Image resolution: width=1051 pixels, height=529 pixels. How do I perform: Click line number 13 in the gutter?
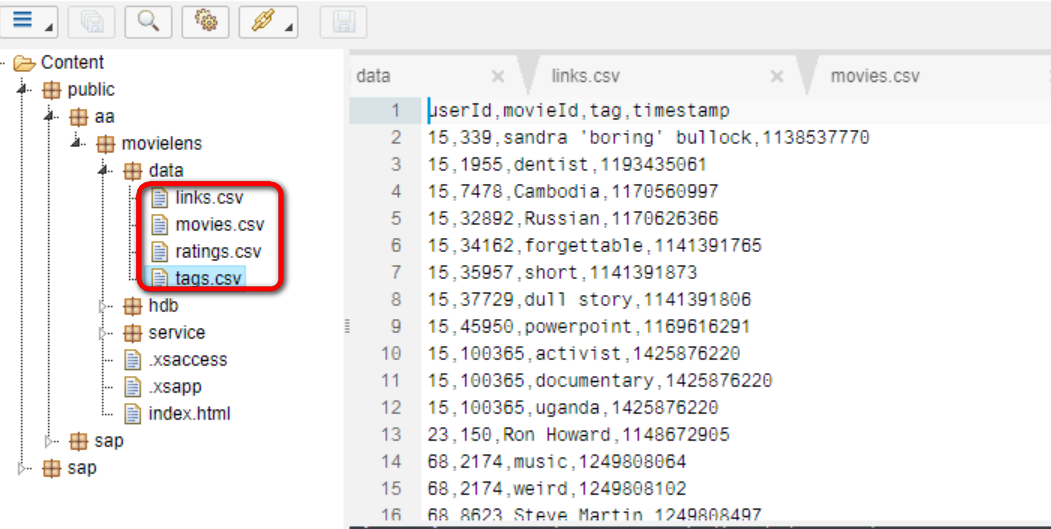391,434
